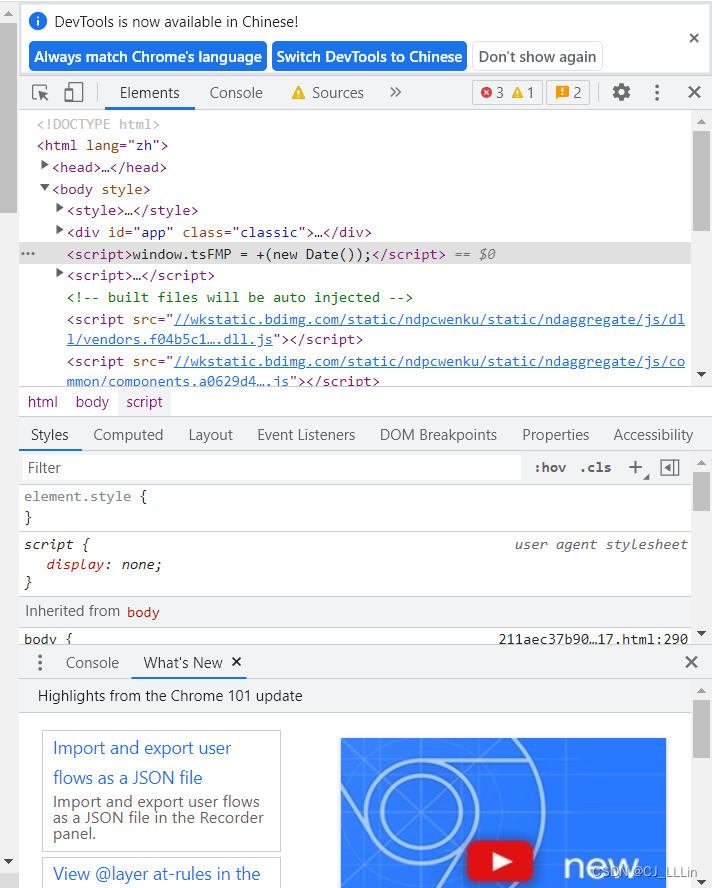
Task: Close the bottom drawer panel
Action: pos(691,662)
